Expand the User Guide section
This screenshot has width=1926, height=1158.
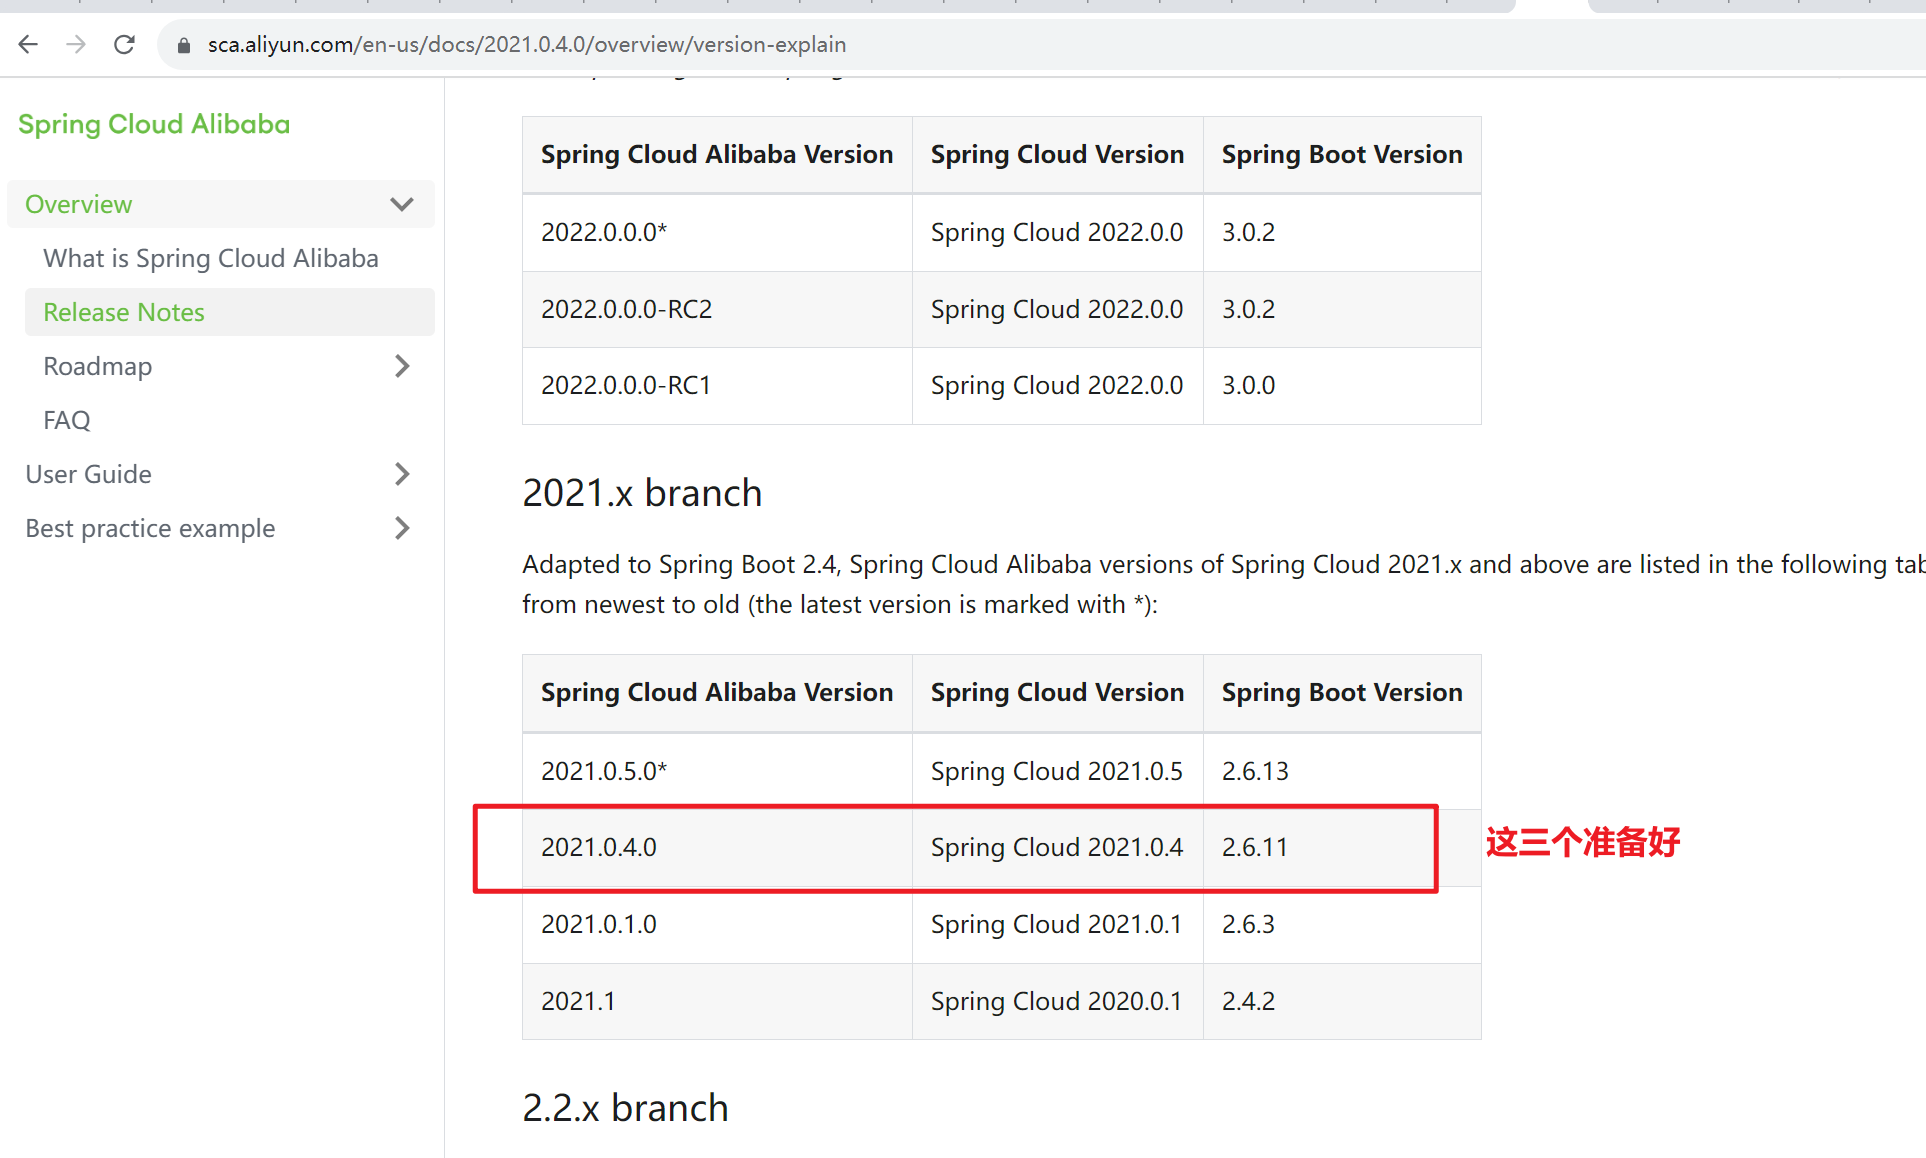pyautogui.click(x=404, y=474)
